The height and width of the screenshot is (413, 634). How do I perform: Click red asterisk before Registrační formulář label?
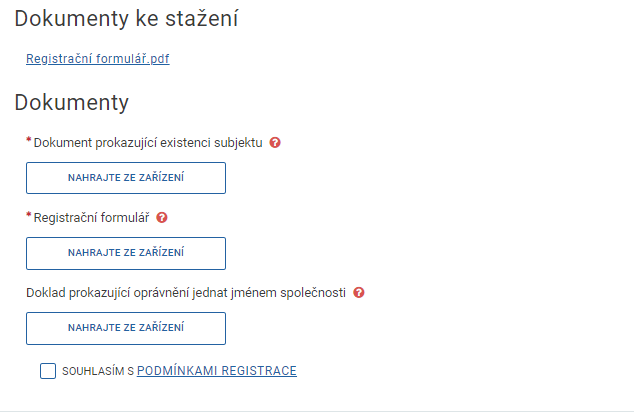tap(29, 216)
